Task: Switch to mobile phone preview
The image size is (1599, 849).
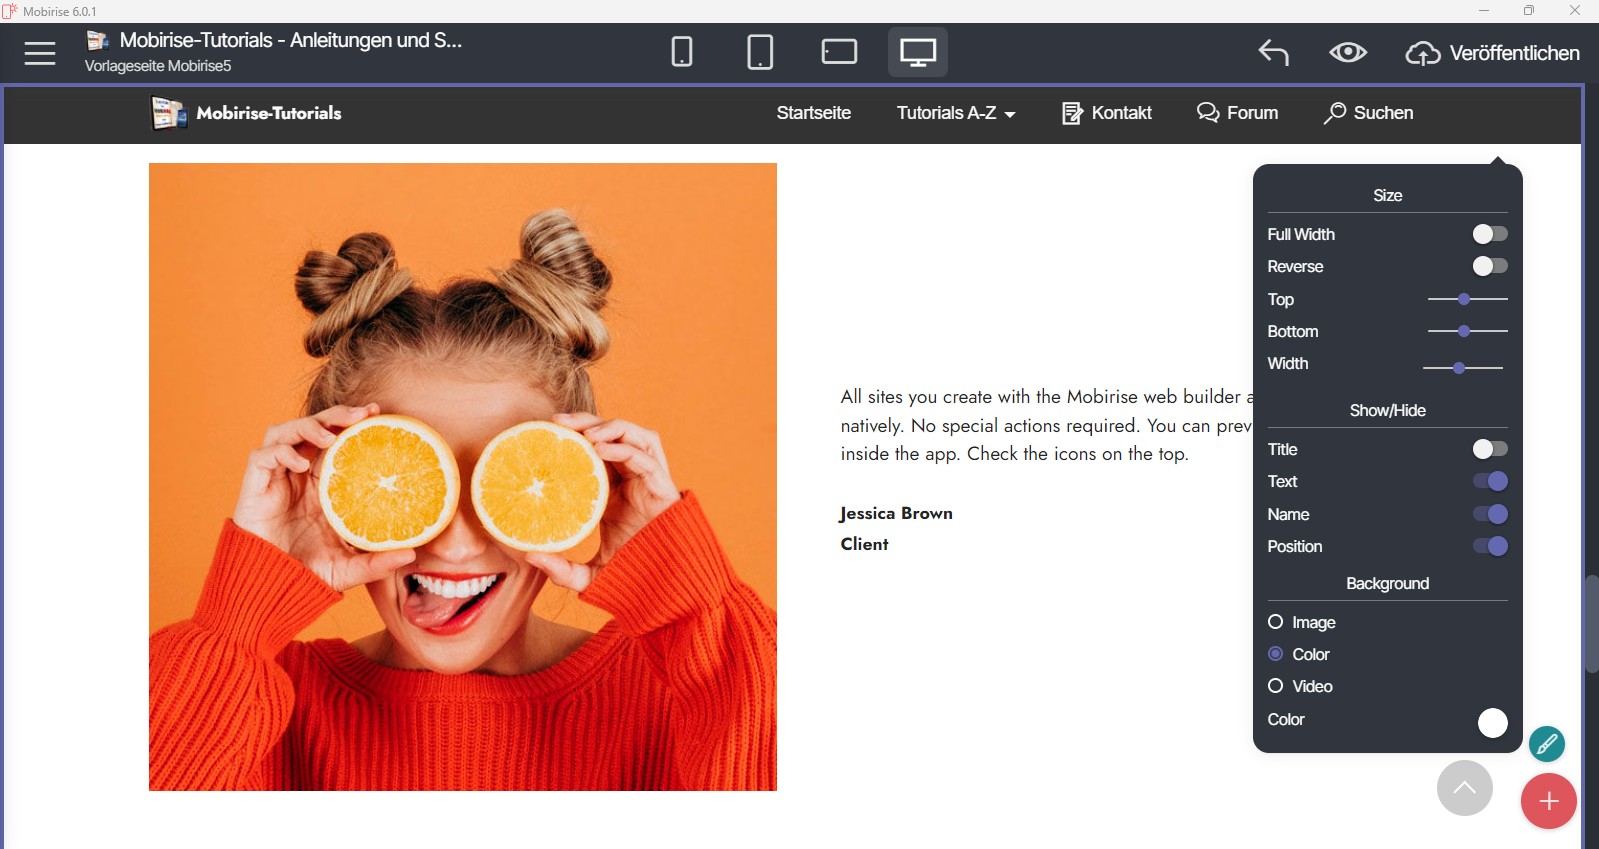Action: coord(682,52)
